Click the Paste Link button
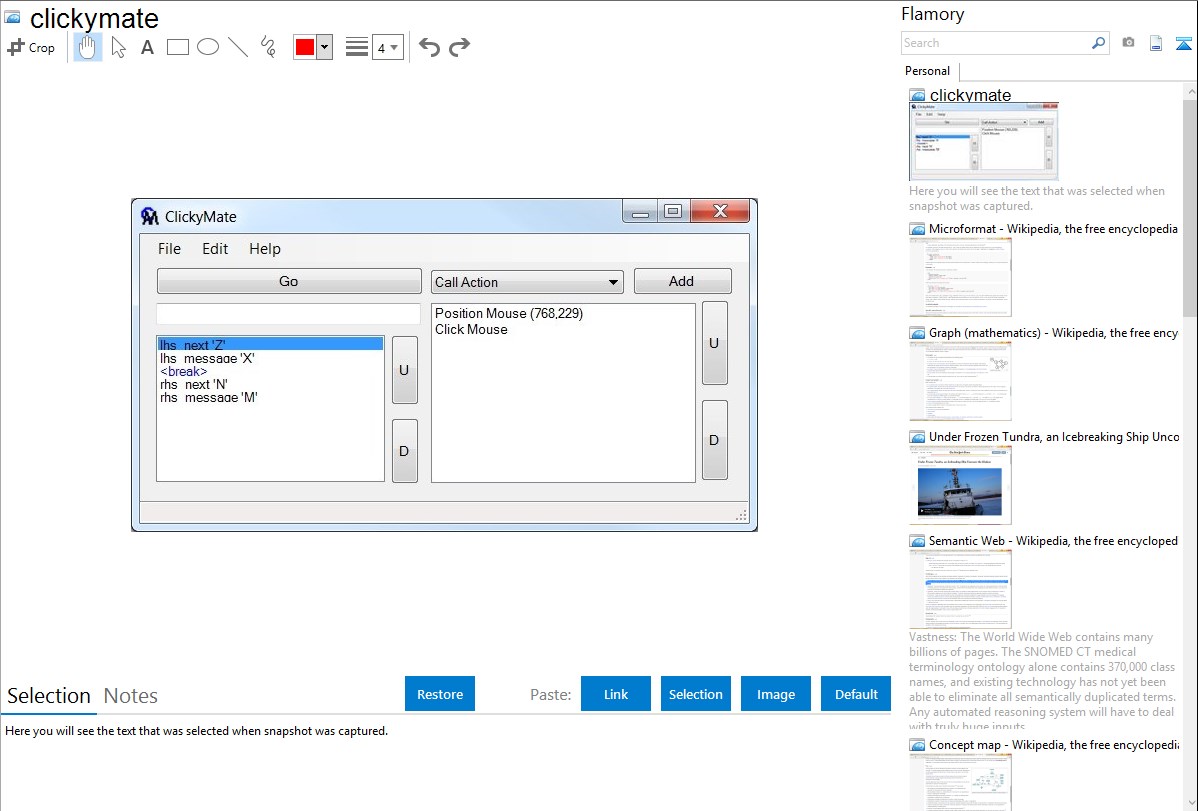 coord(616,694)
